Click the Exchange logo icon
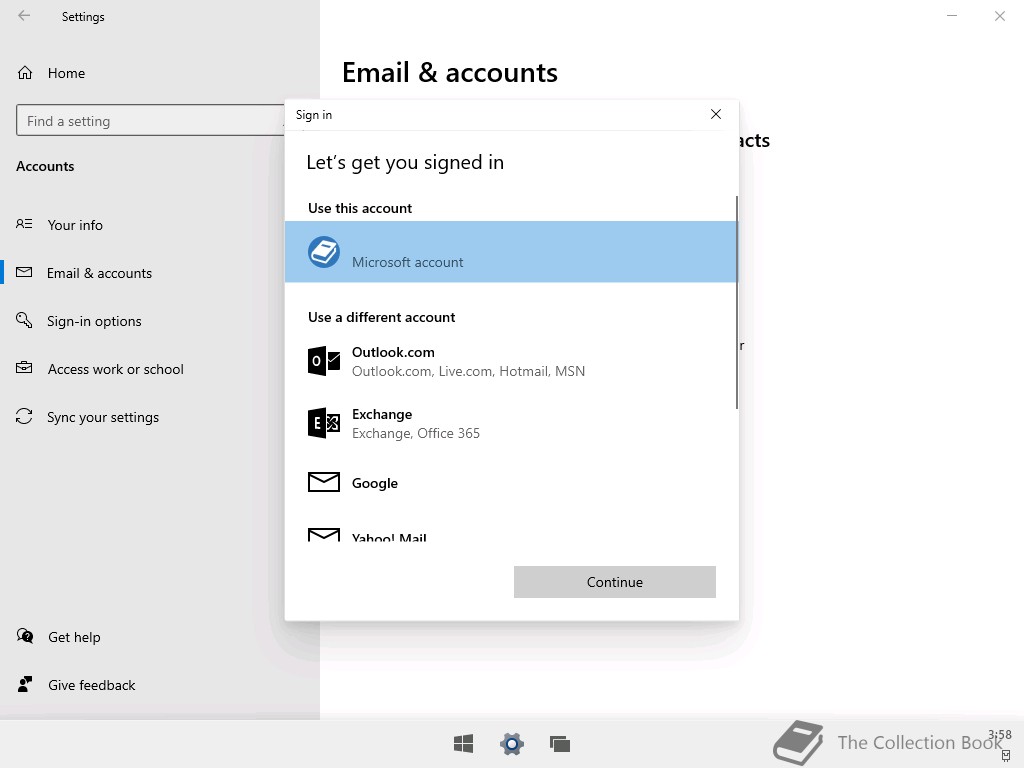1024x768 pixels. click(324, 423)
